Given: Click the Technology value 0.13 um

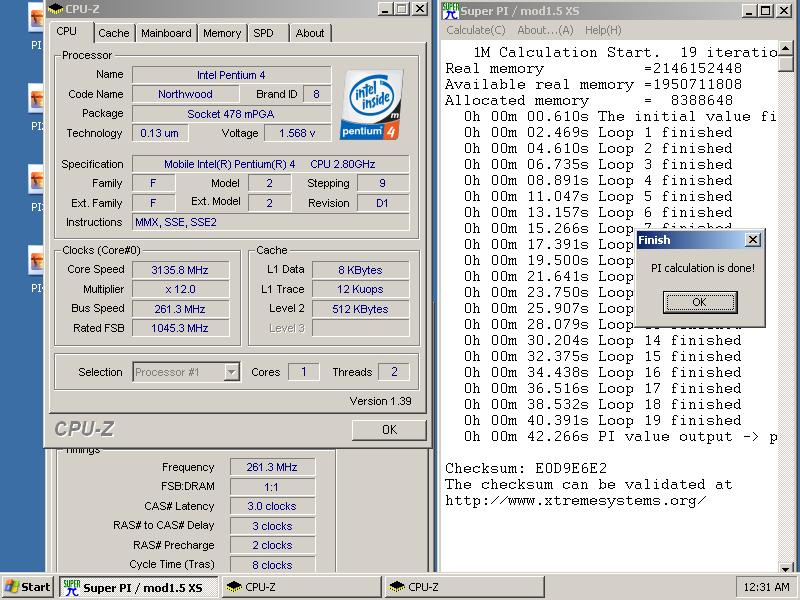Looking at the screenshot, I should tap(160, 133).
